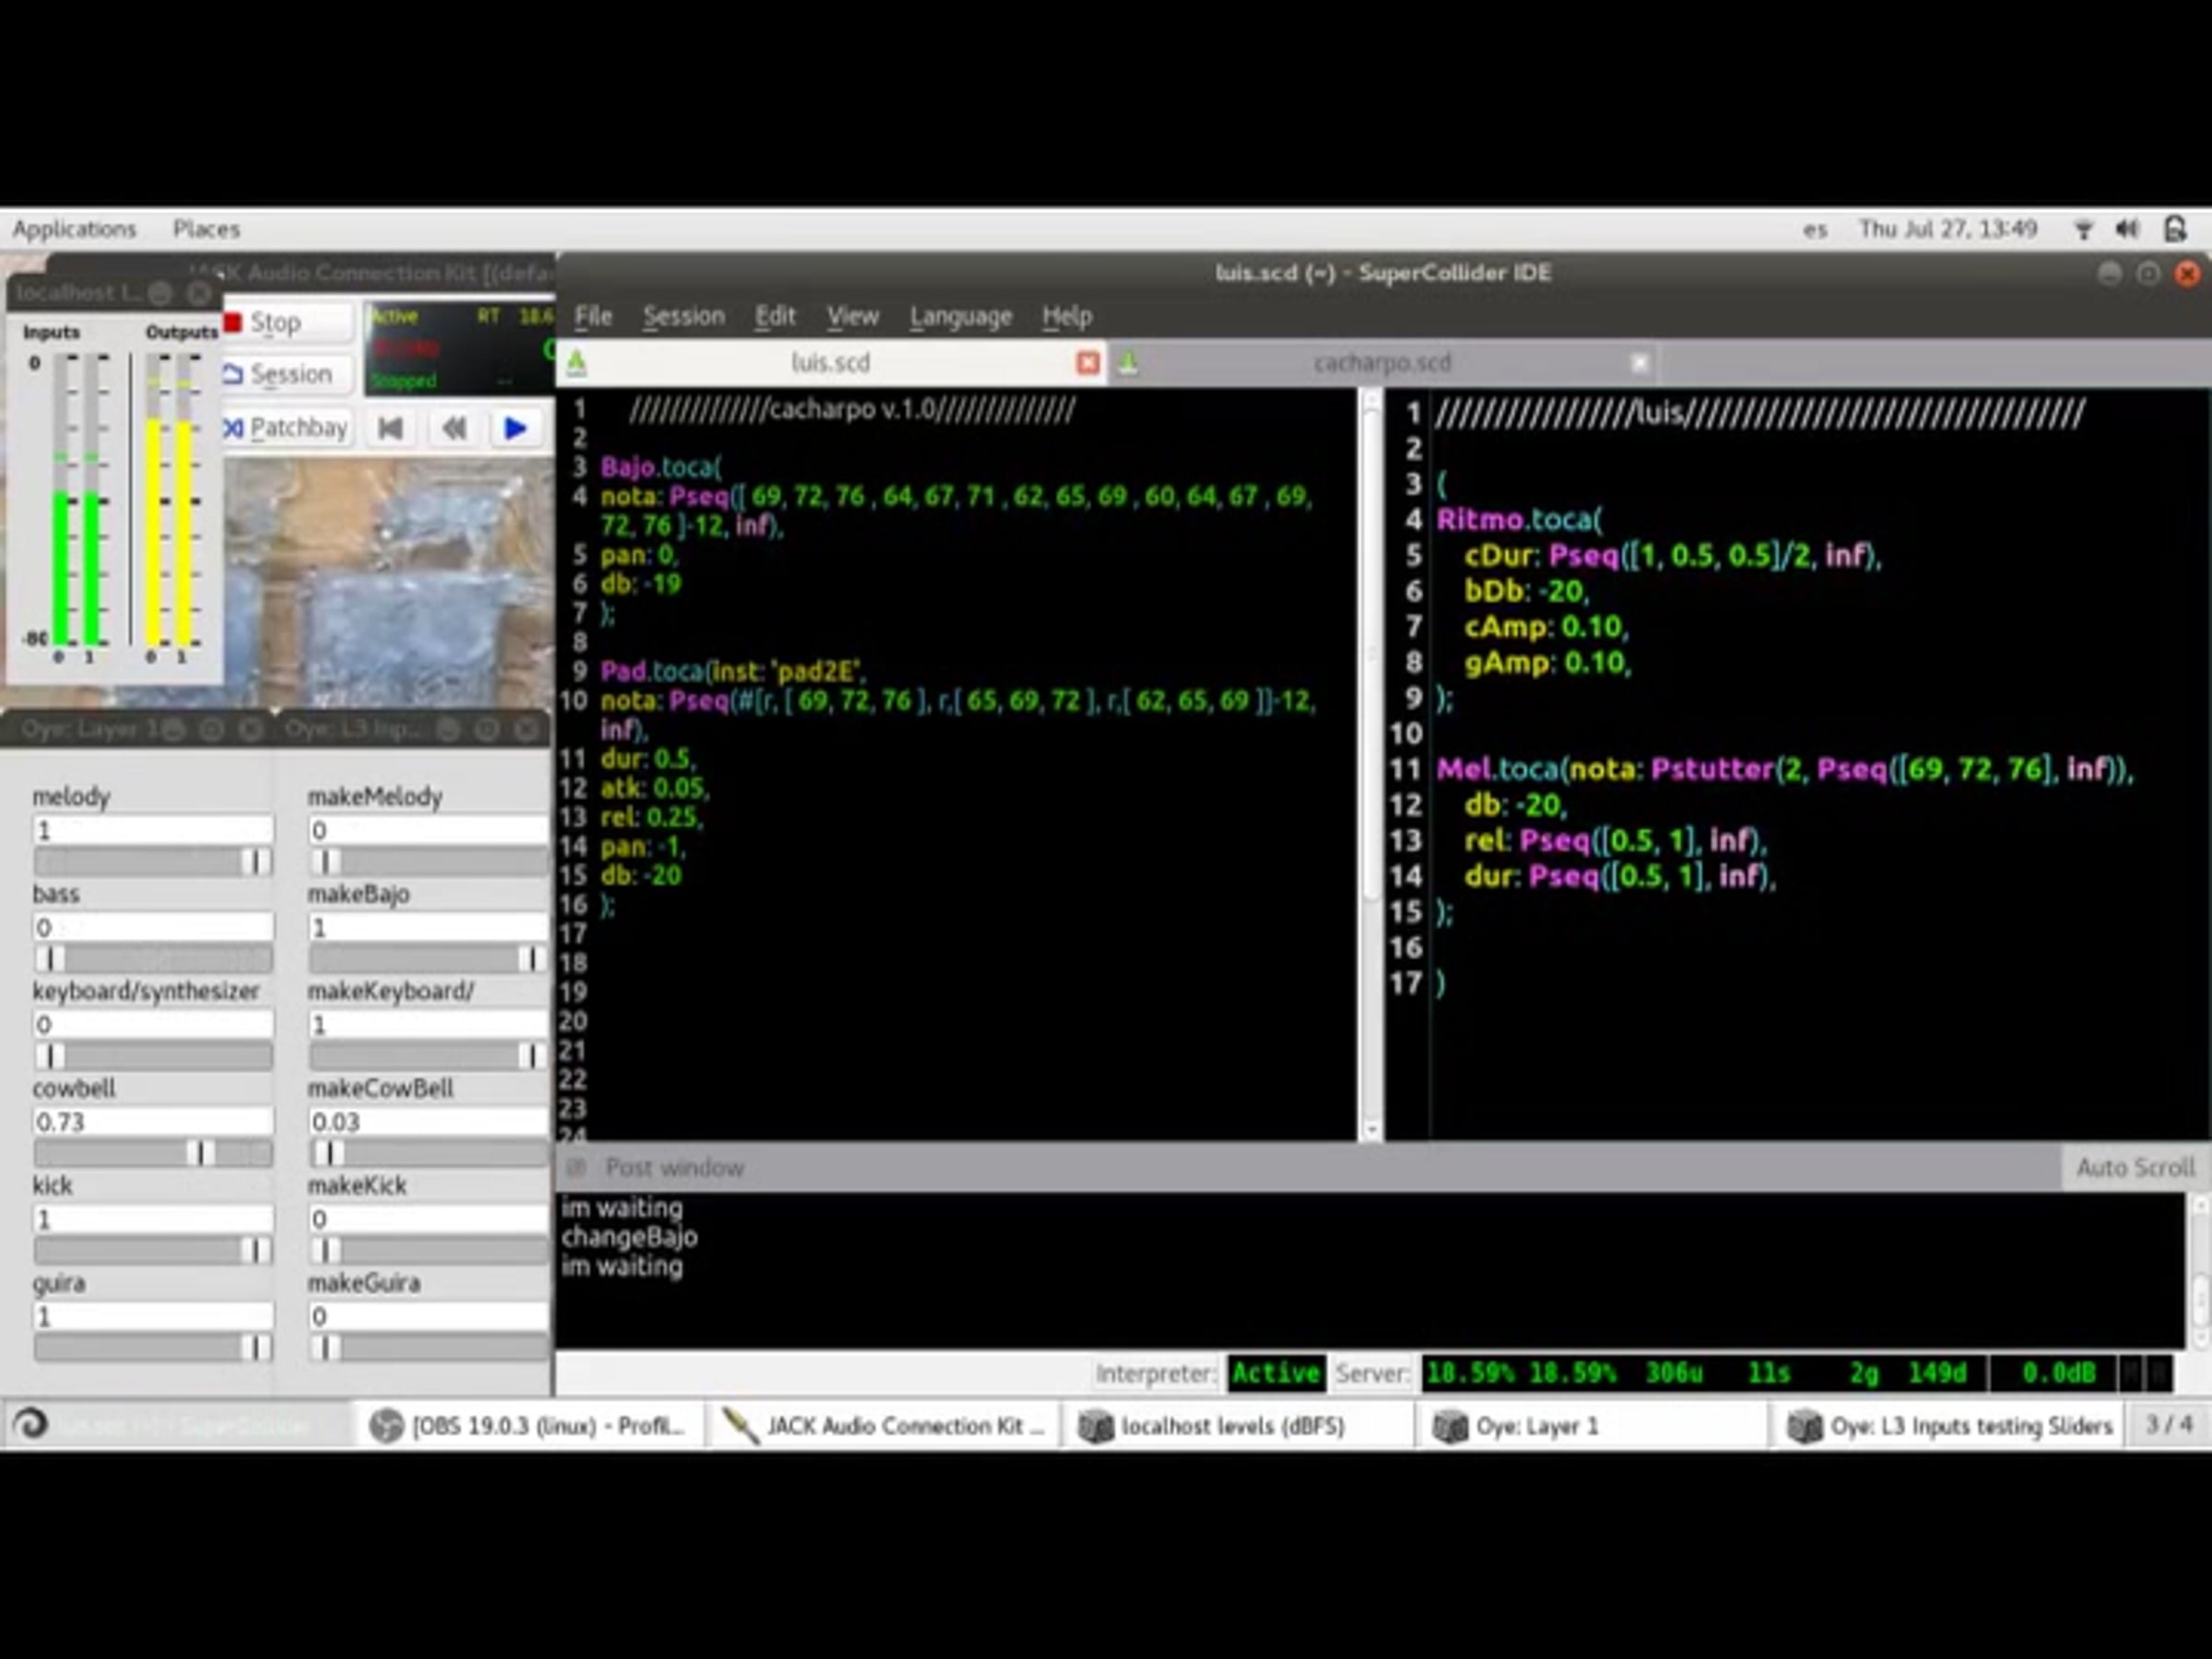Click the green document icon on cacharpo.scd tab
Image resolution: width=2212 pixels, height=1659 pixels.
pyautogui.click(x=1128, y=363)
